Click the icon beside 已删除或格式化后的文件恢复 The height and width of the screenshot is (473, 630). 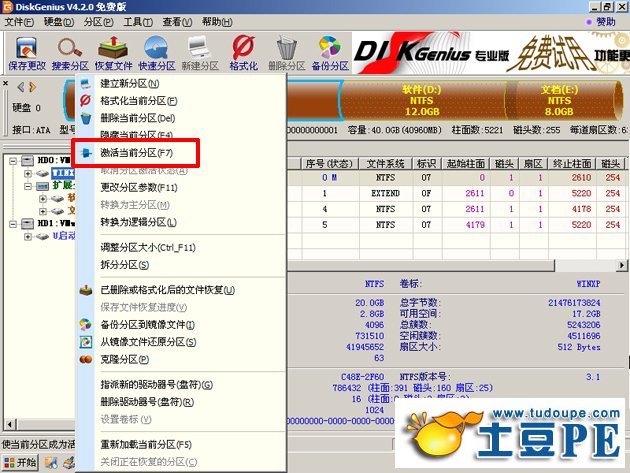[86, 290]
